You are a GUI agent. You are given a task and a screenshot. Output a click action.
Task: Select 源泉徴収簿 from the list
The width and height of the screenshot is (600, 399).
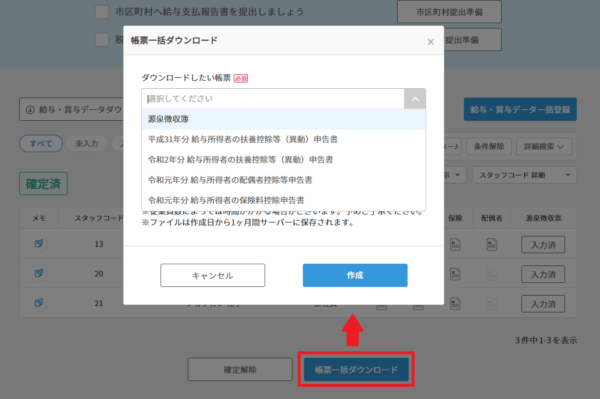coord(284,119)
